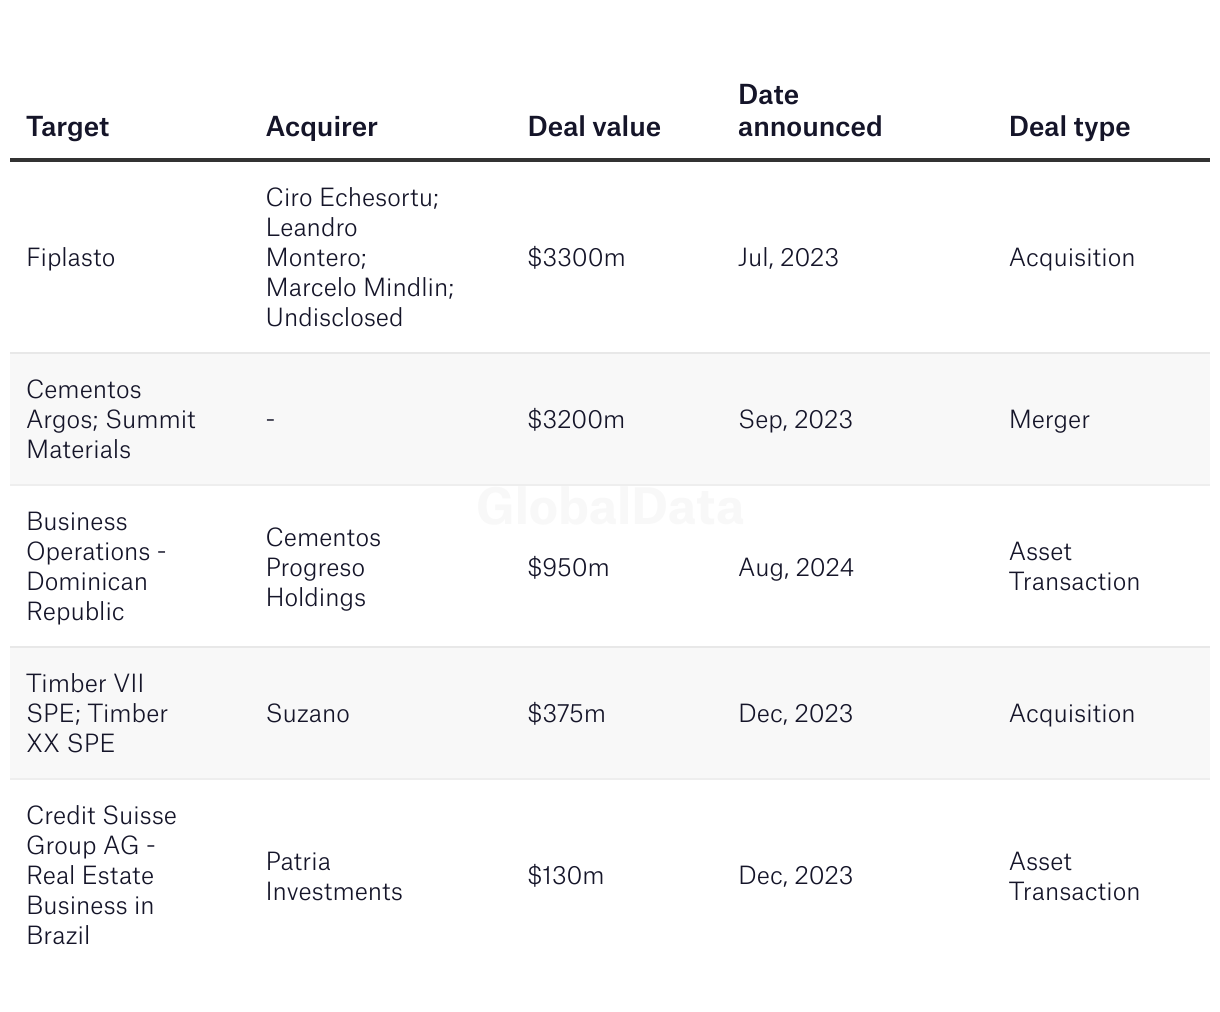Click the Date announced column header
The width and height of the screenshot is (1220, 1012).
809,111
